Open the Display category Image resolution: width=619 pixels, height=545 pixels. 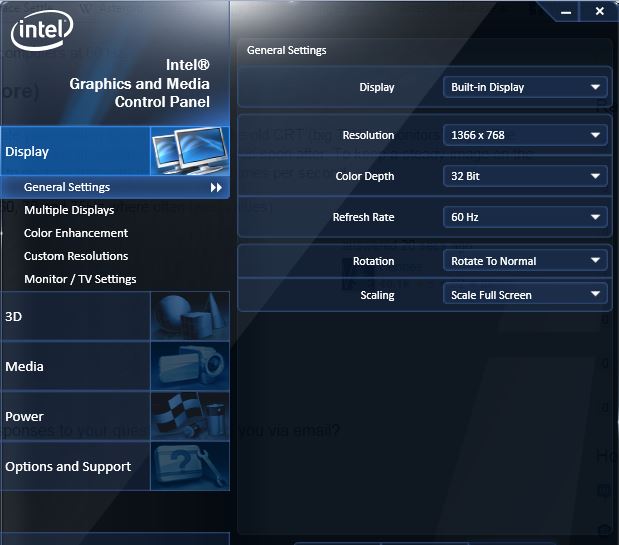tap(115, 151)
